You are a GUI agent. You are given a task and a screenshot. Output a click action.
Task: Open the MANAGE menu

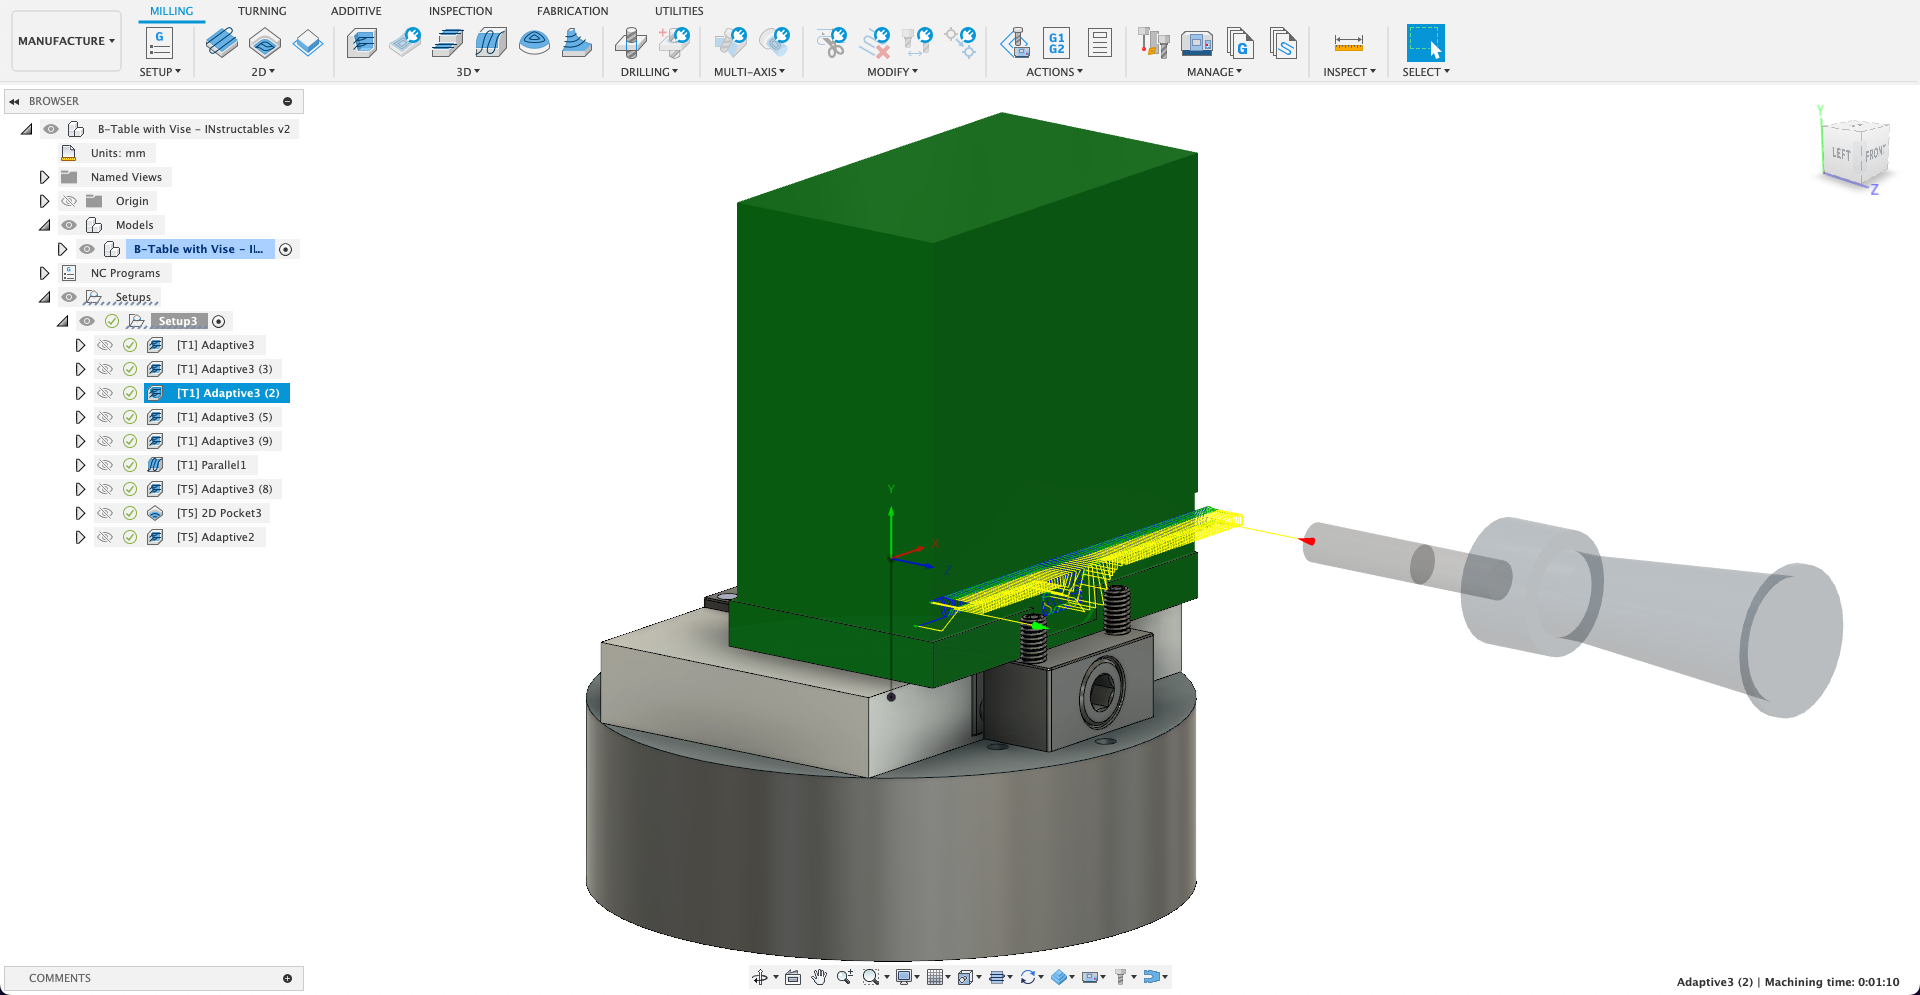pos(1214,72)
